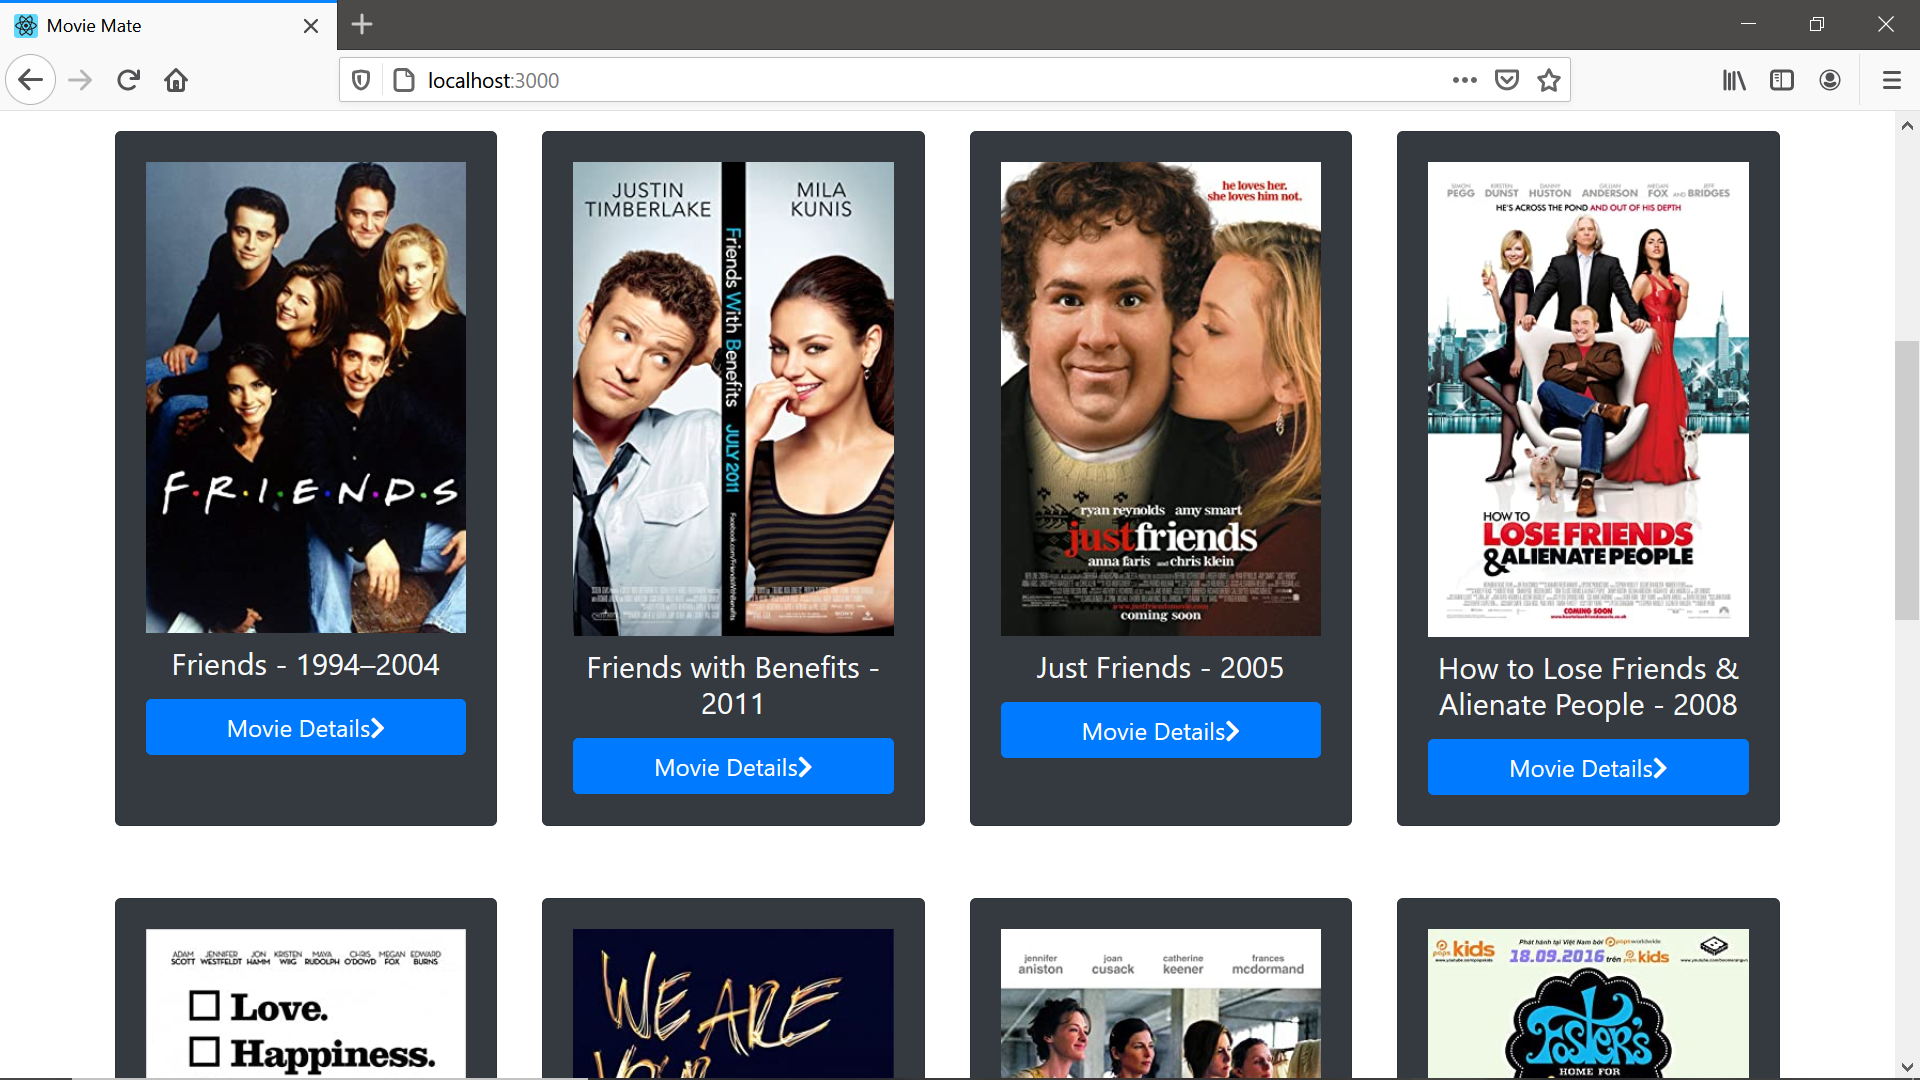The height and width of the screenshot is (1080, 1920).
Task: Save page to Pocket
Action: [1507, 80]
